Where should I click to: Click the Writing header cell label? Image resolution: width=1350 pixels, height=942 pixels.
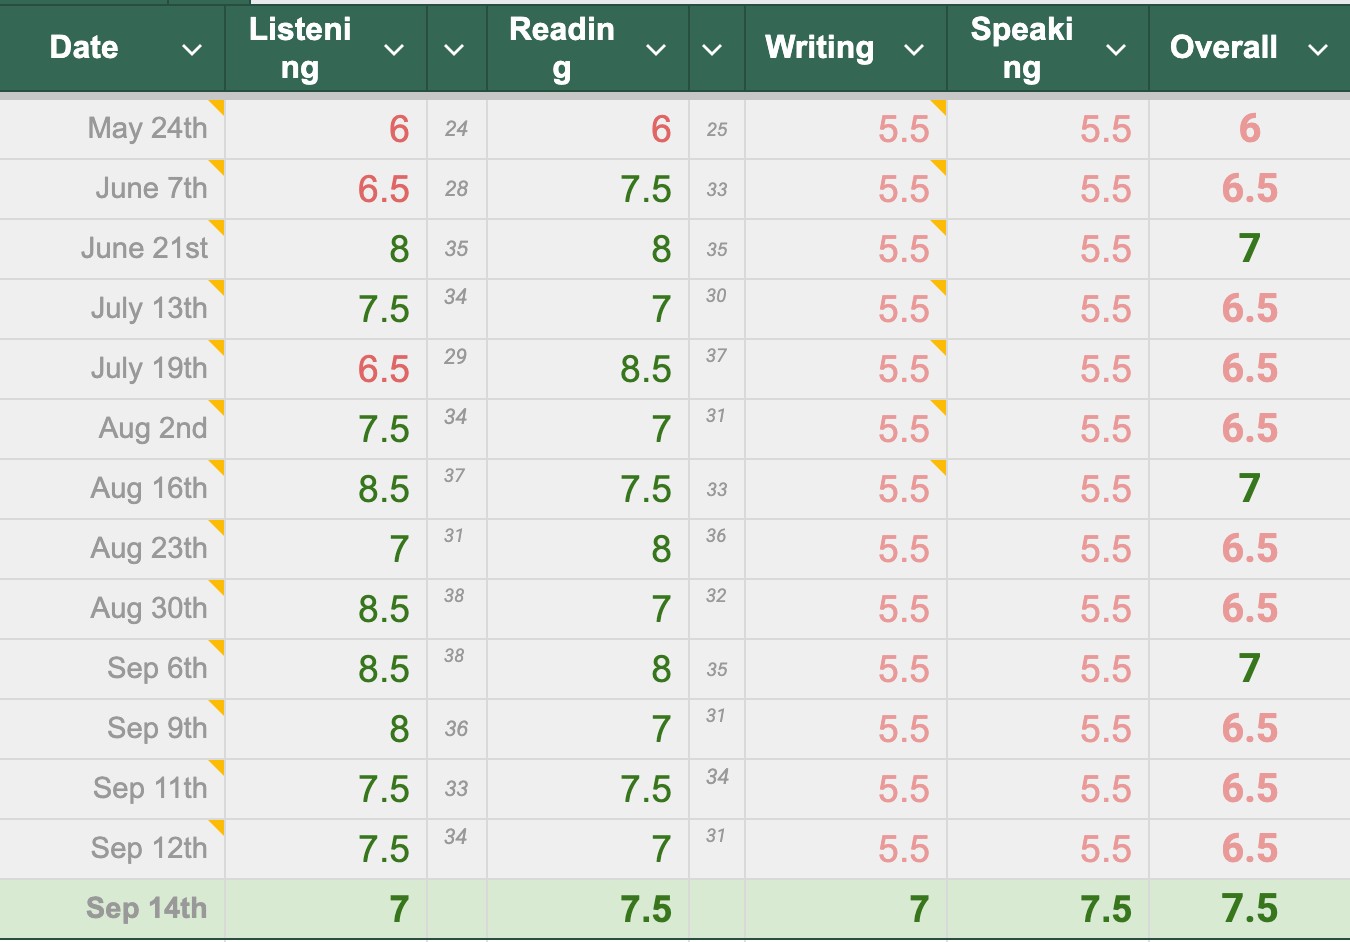(x=819, y=47)
